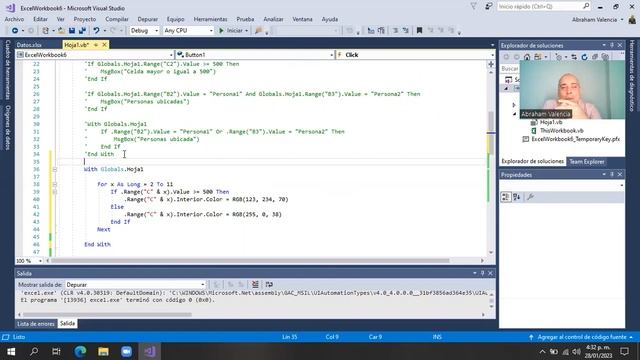Click the Navigate Backward toolbar arrow
The image size is (640, 360).
[x=15, y=31]
